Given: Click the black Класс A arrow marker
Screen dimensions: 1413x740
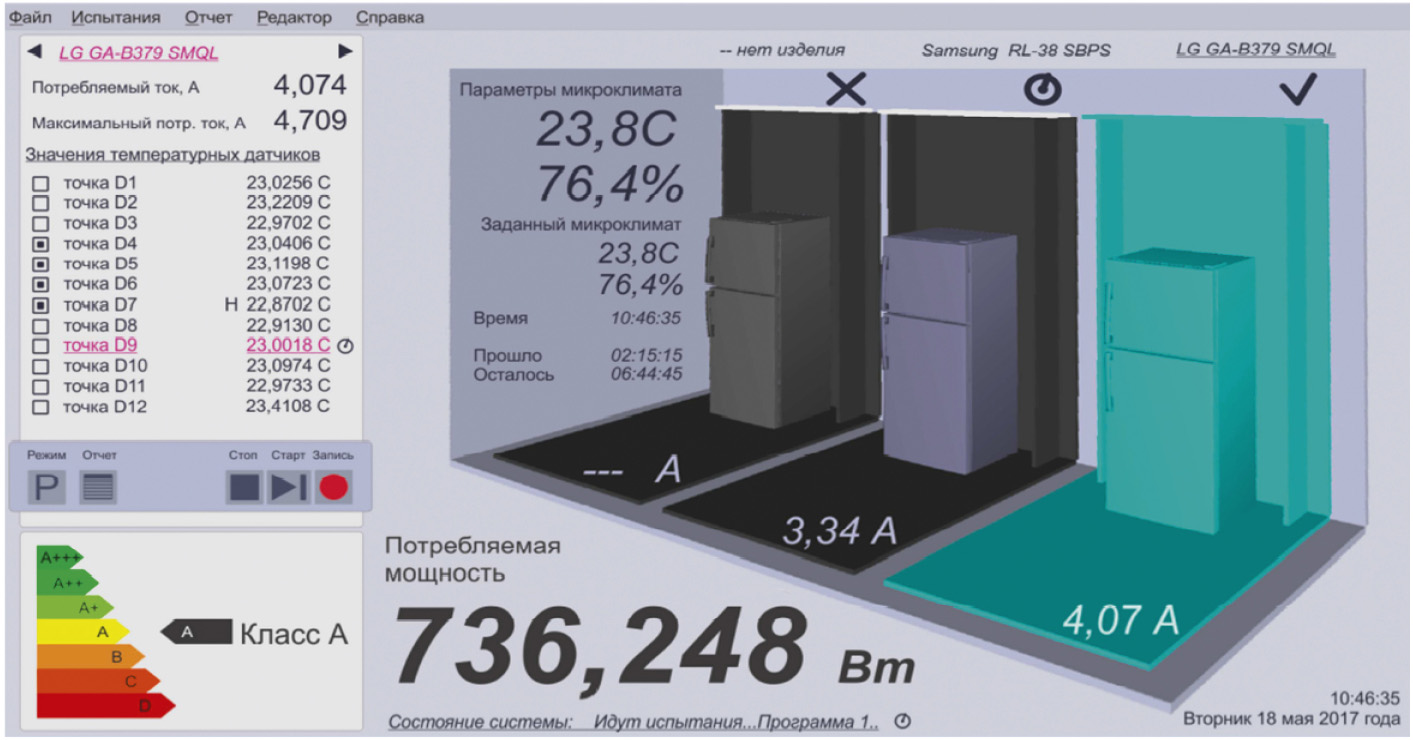Looking at the screenshot, I should click(x=196, y=632).
